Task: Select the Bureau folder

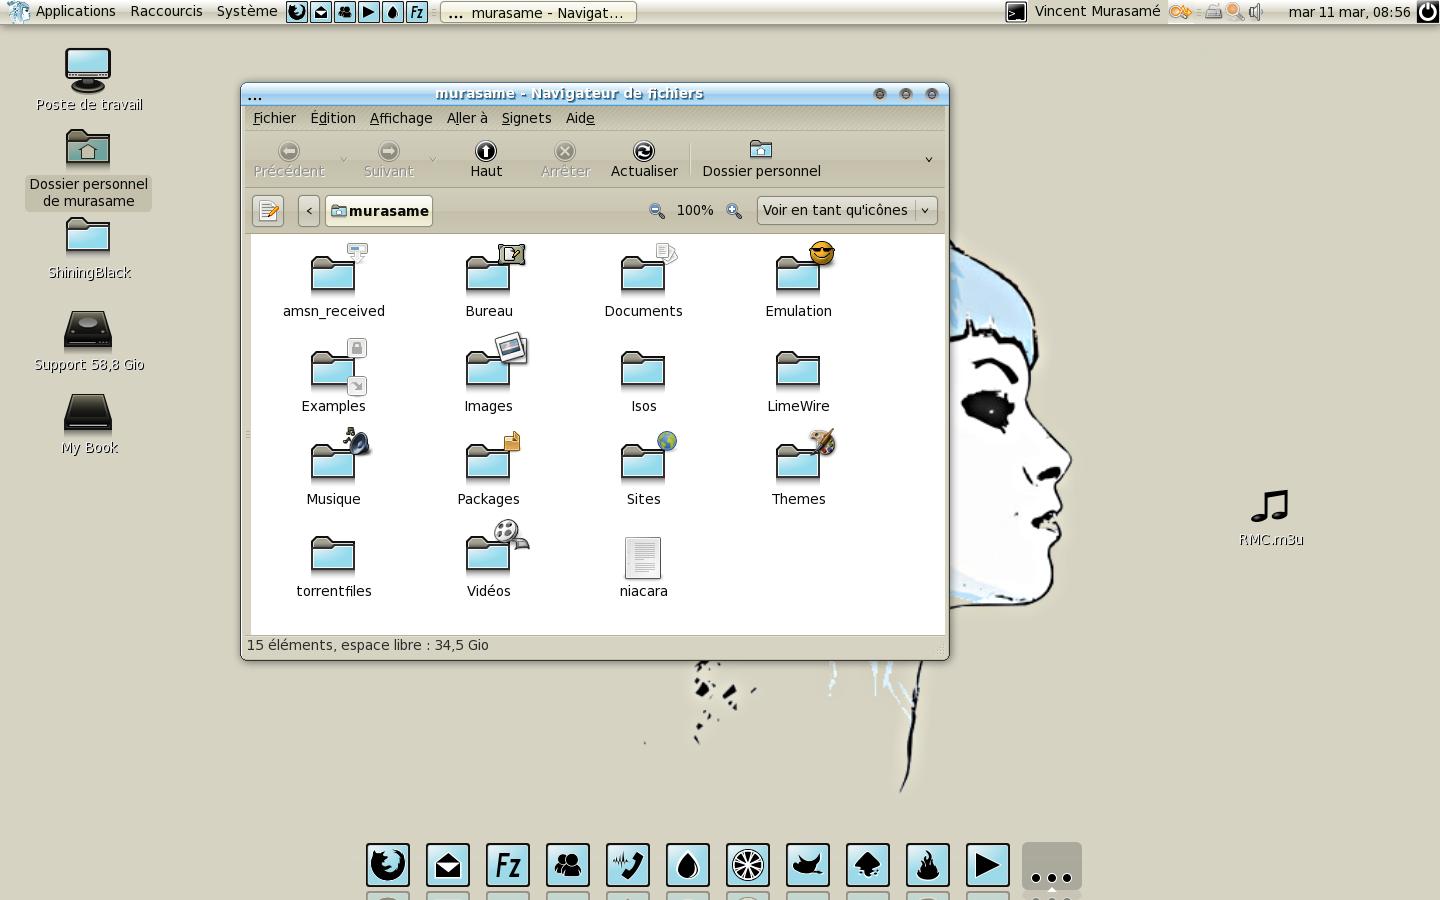Action: tap(489, 281)
